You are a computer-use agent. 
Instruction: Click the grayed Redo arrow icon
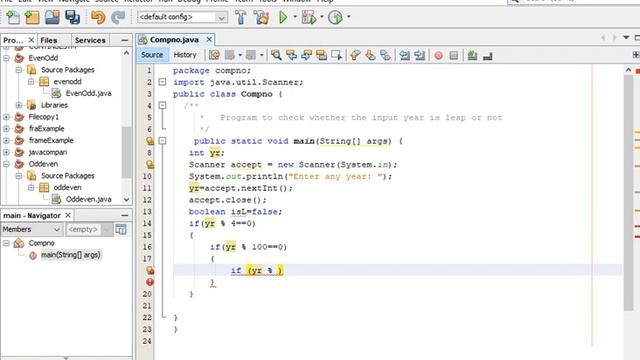point(118,17)
